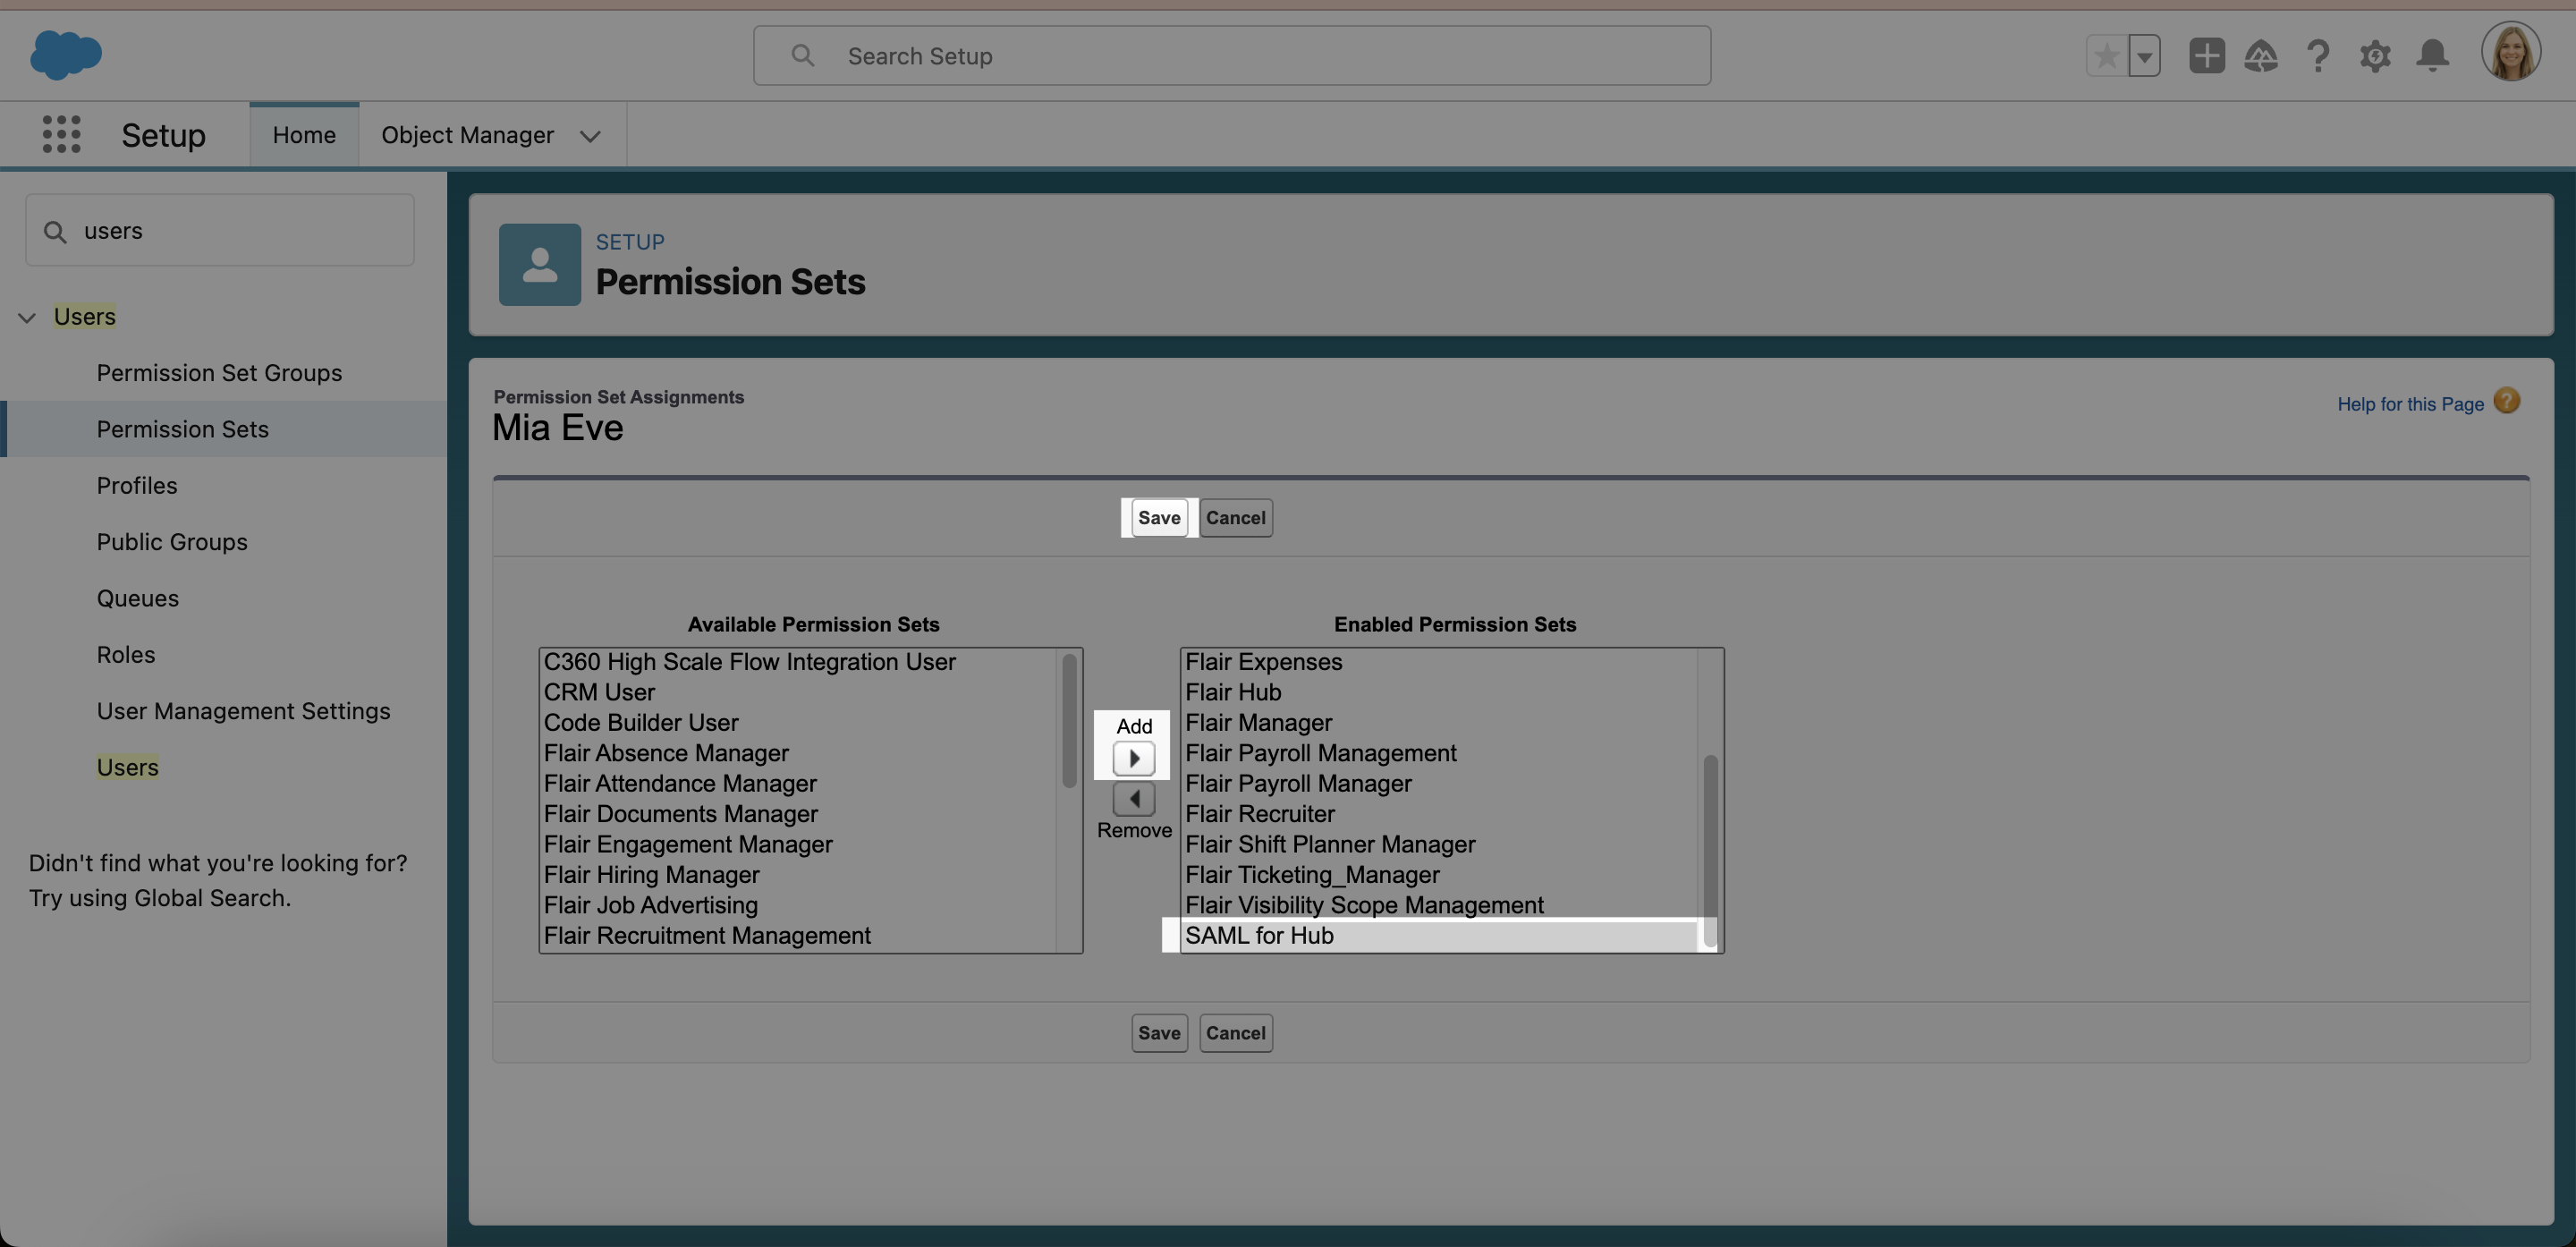Open the Setup gear icon
2576x1247 pixels.
(x=2375, y=56)
